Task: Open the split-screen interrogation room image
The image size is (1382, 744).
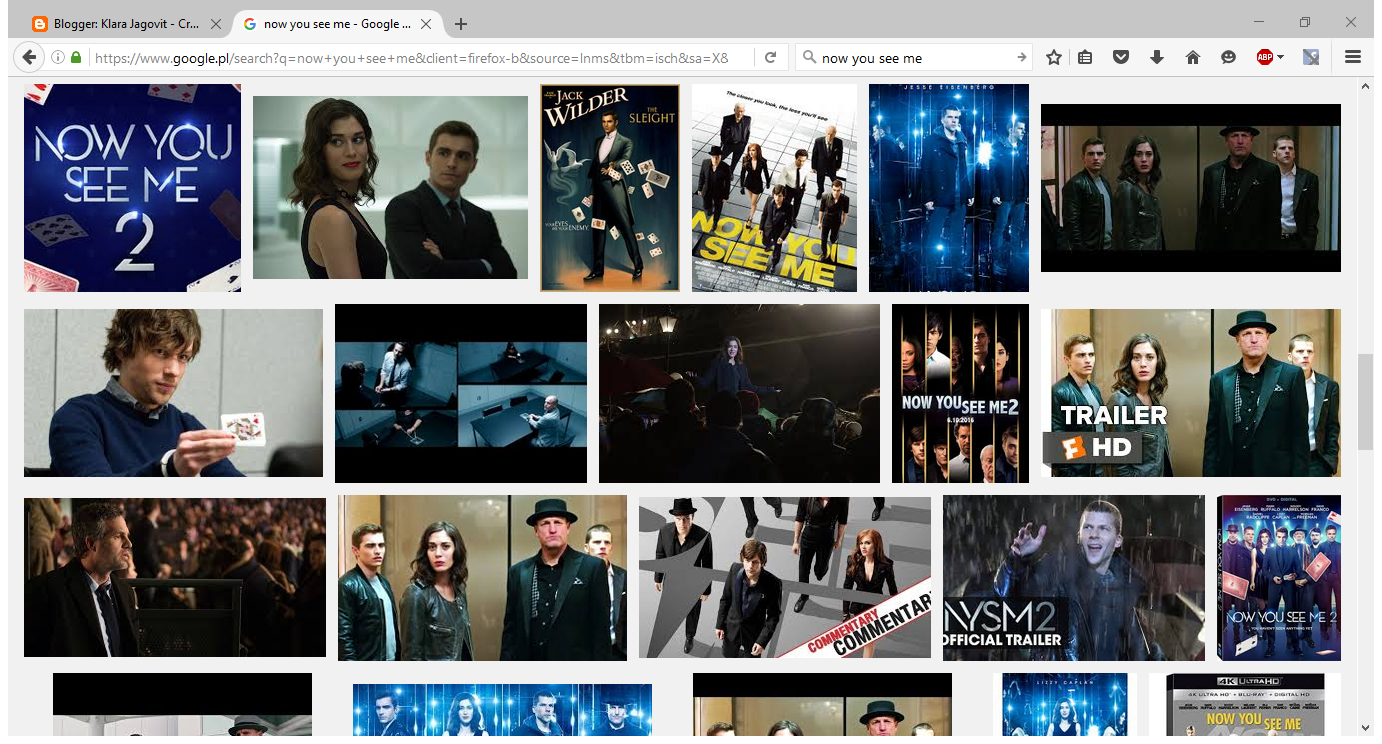Action: click(x=461, y=393)
